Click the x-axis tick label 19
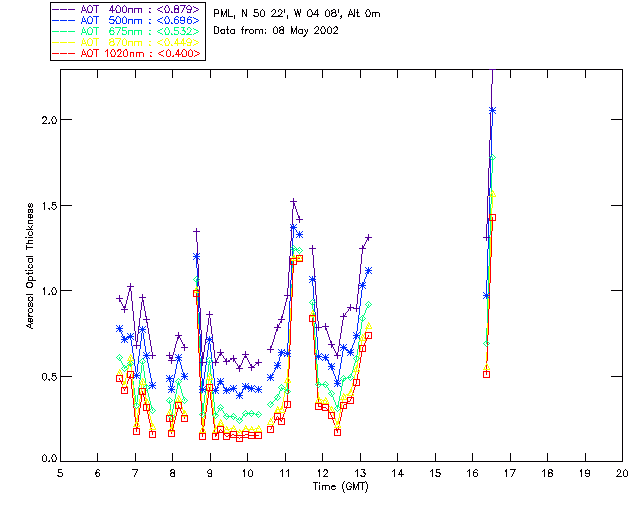This screenshot has width=640, height=512. pos(585,473)
